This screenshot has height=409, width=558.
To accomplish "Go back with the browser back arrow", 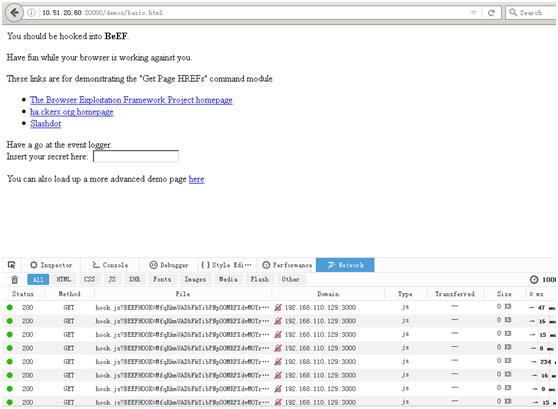I will [x=14, y=13].
